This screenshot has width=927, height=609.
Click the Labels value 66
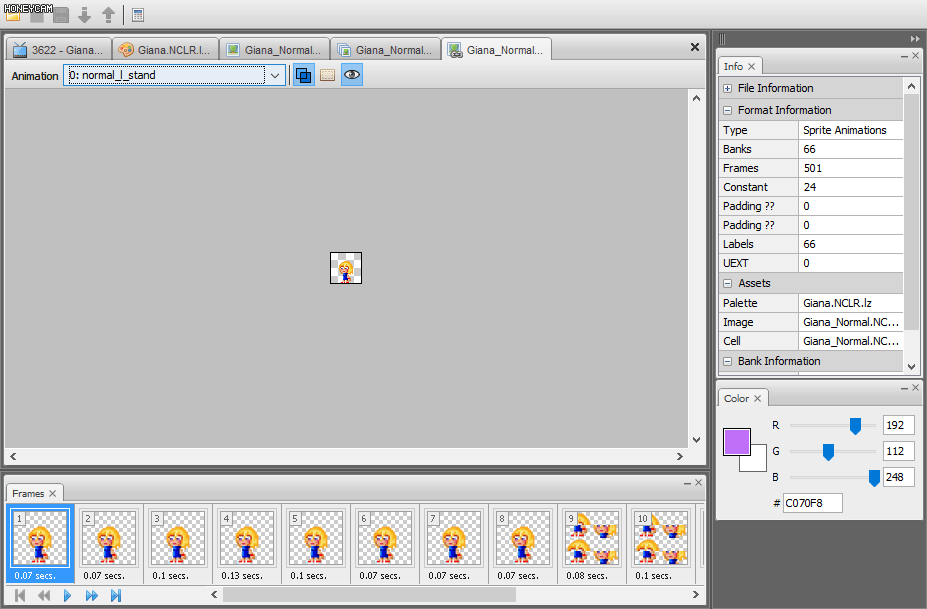tap(851, 244)
